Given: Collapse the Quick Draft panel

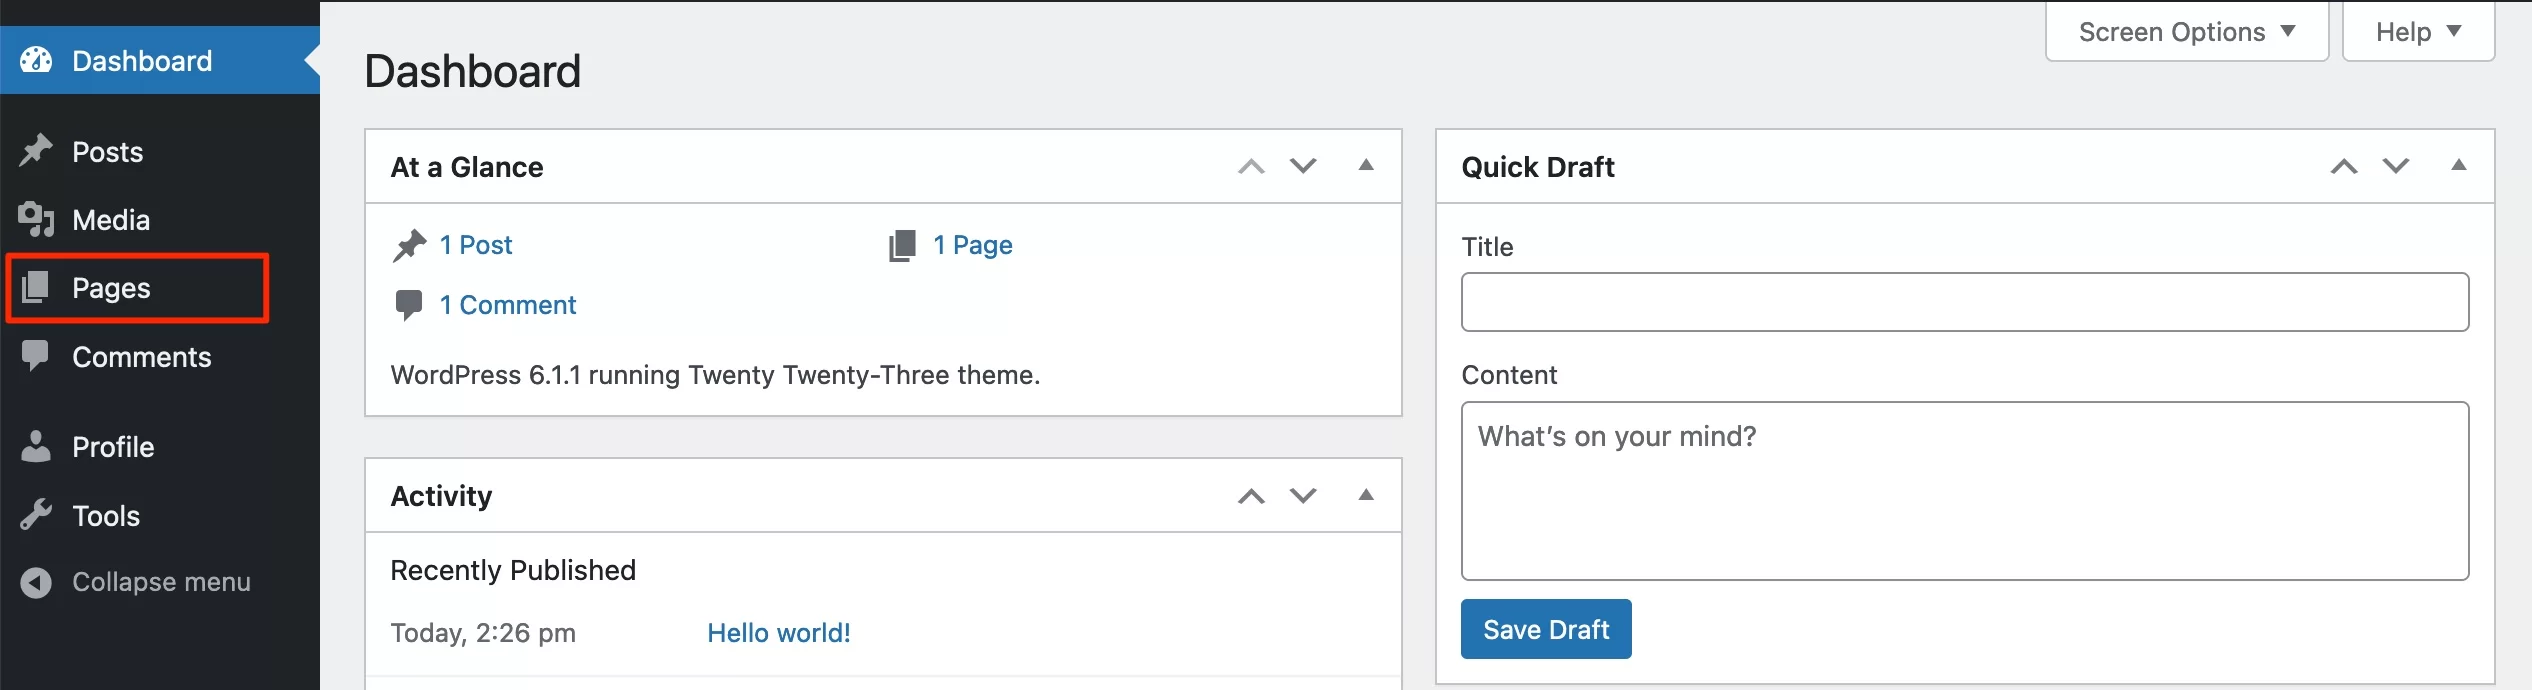Looking at the screenshot, I should pos(2459,165).
